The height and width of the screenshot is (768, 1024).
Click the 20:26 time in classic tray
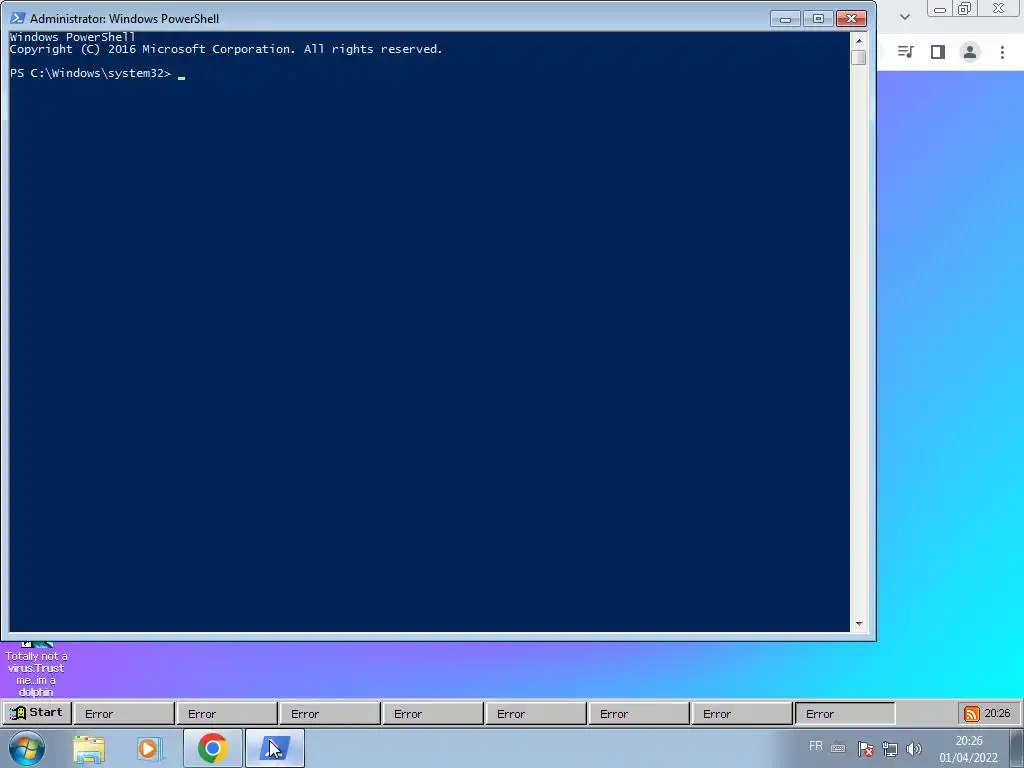tap(997, 713)
